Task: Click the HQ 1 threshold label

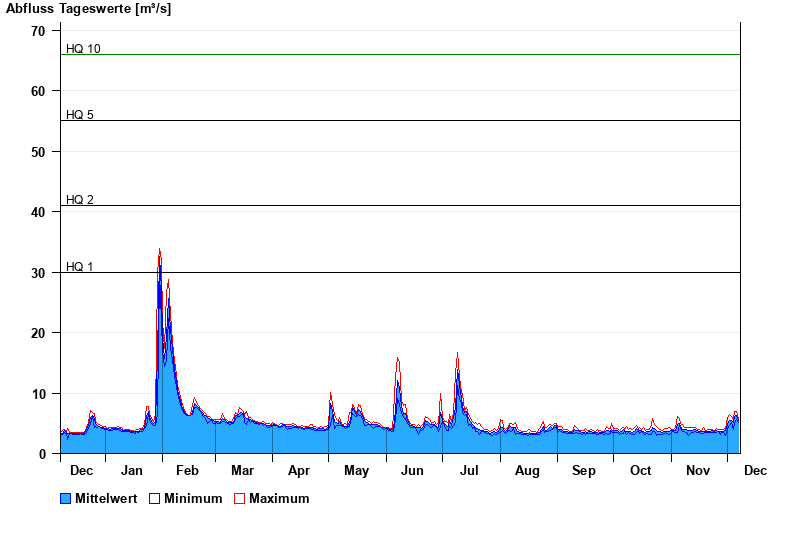Action: point(80,267)
